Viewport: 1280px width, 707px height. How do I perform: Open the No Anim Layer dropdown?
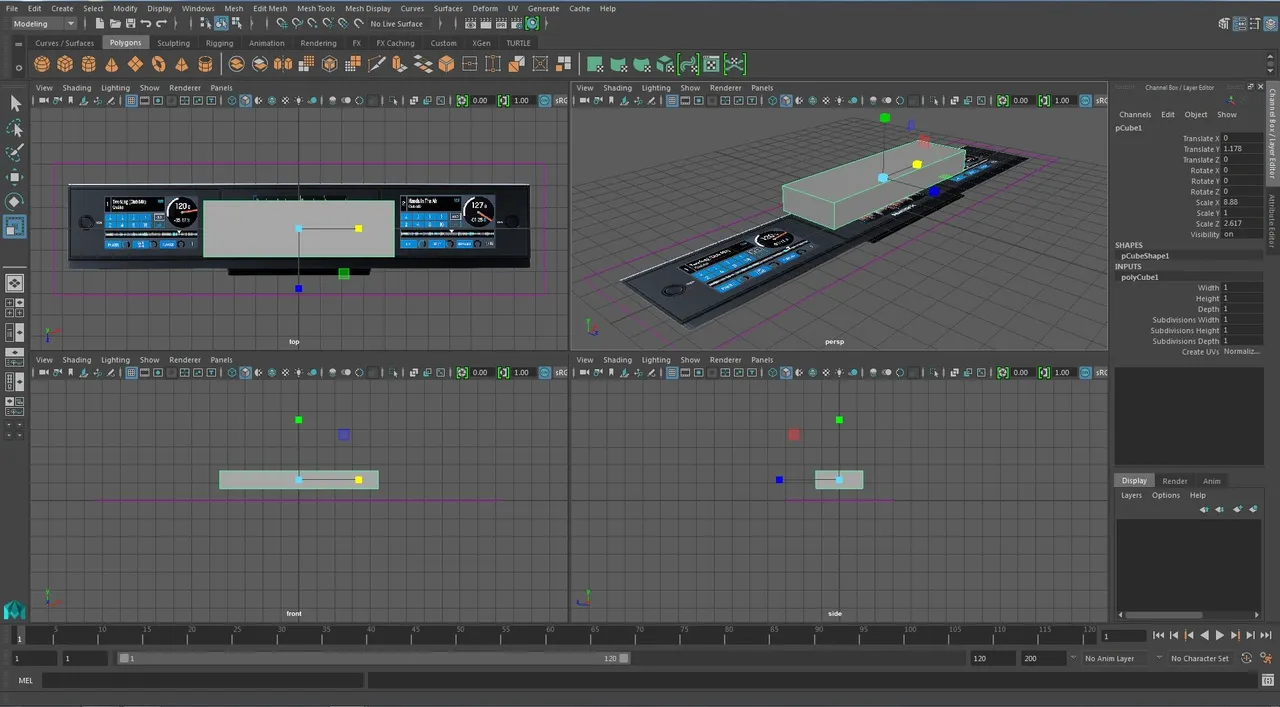(1114, 658)
